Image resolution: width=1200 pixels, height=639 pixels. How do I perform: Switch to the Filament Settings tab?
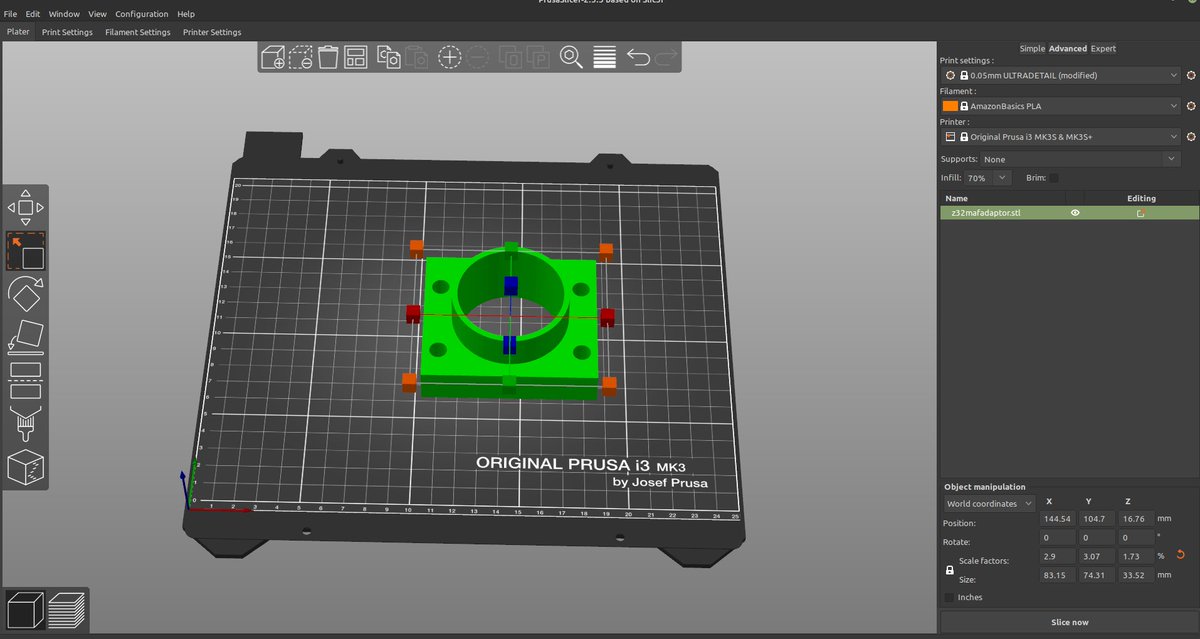(138, 32)
